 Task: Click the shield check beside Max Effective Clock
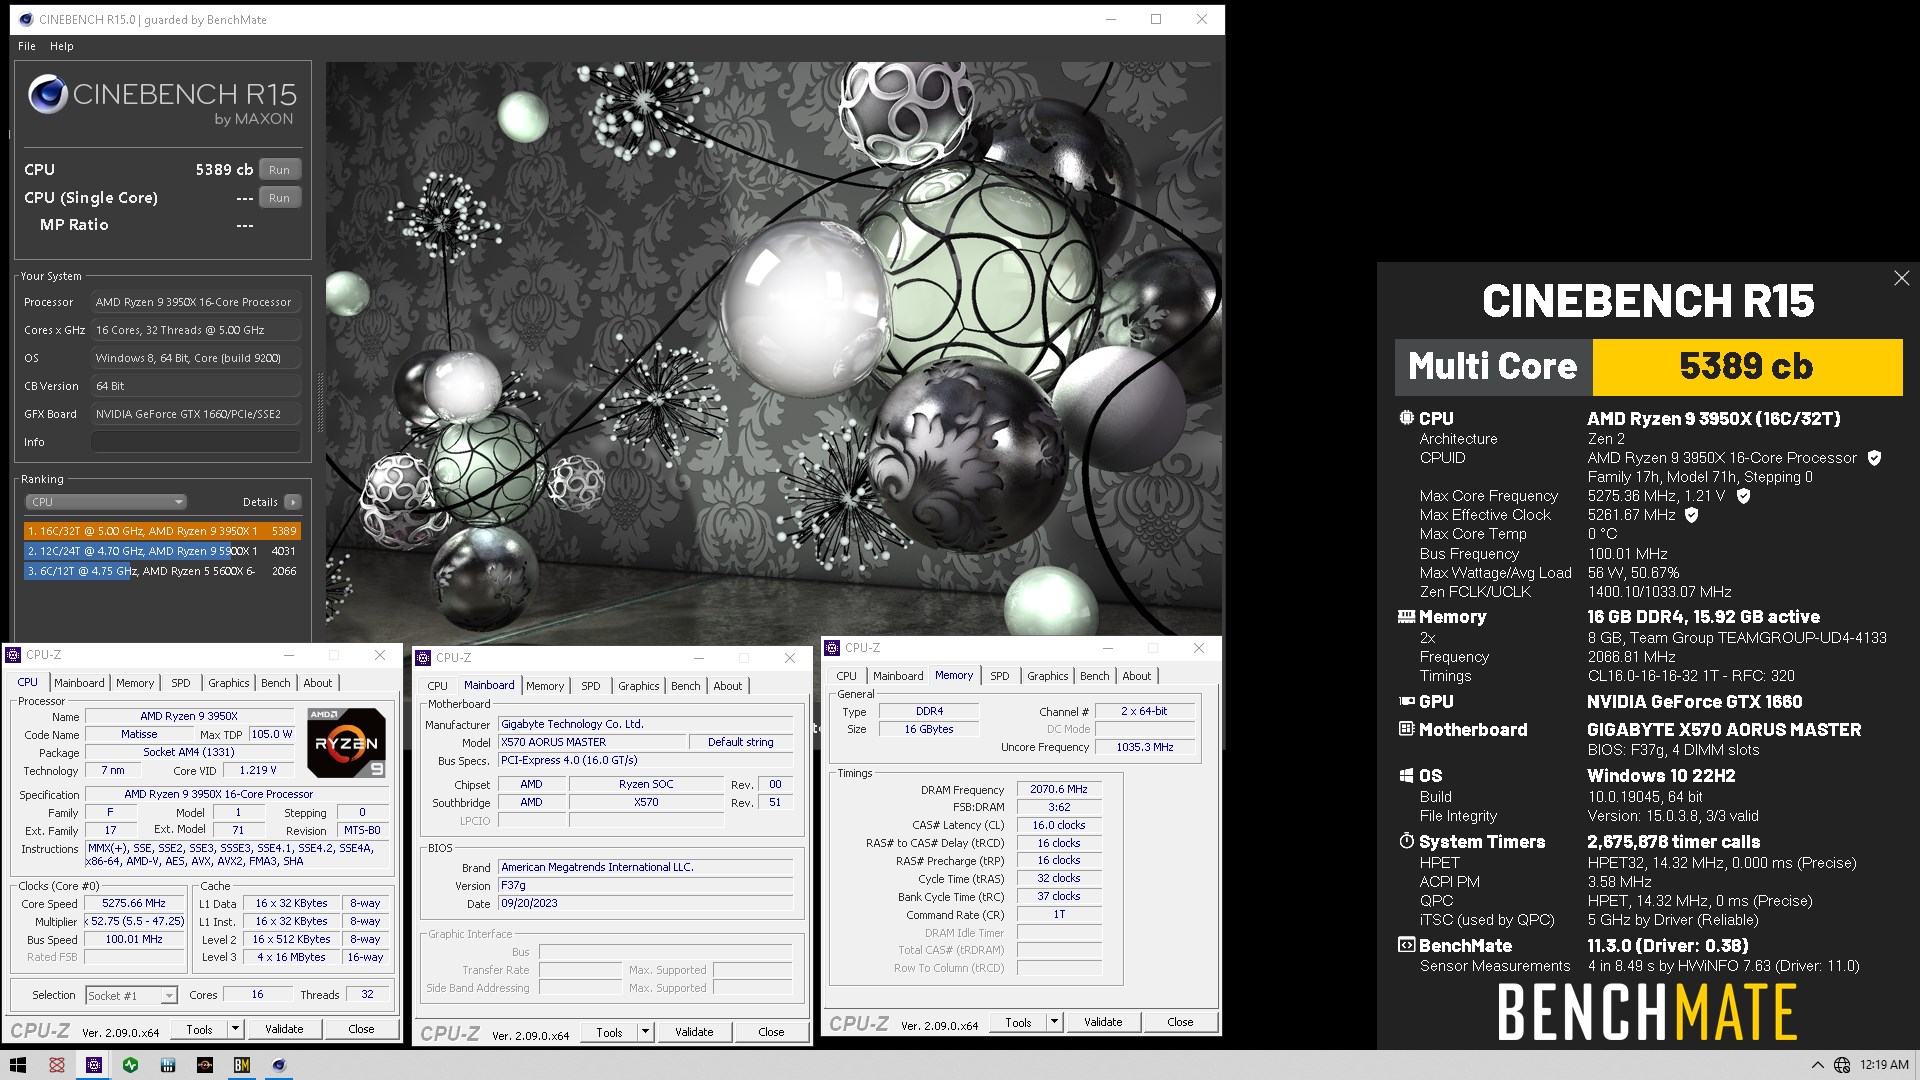coord(1691,515)
